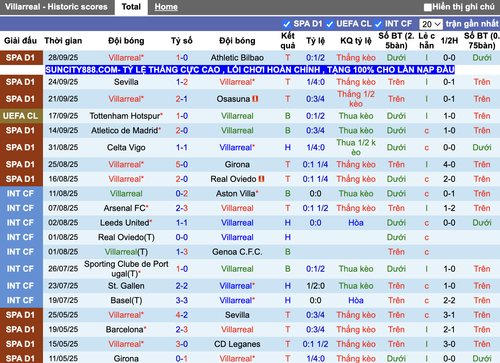Click Athletic Bilbao team name

click(x=237, y=58)
